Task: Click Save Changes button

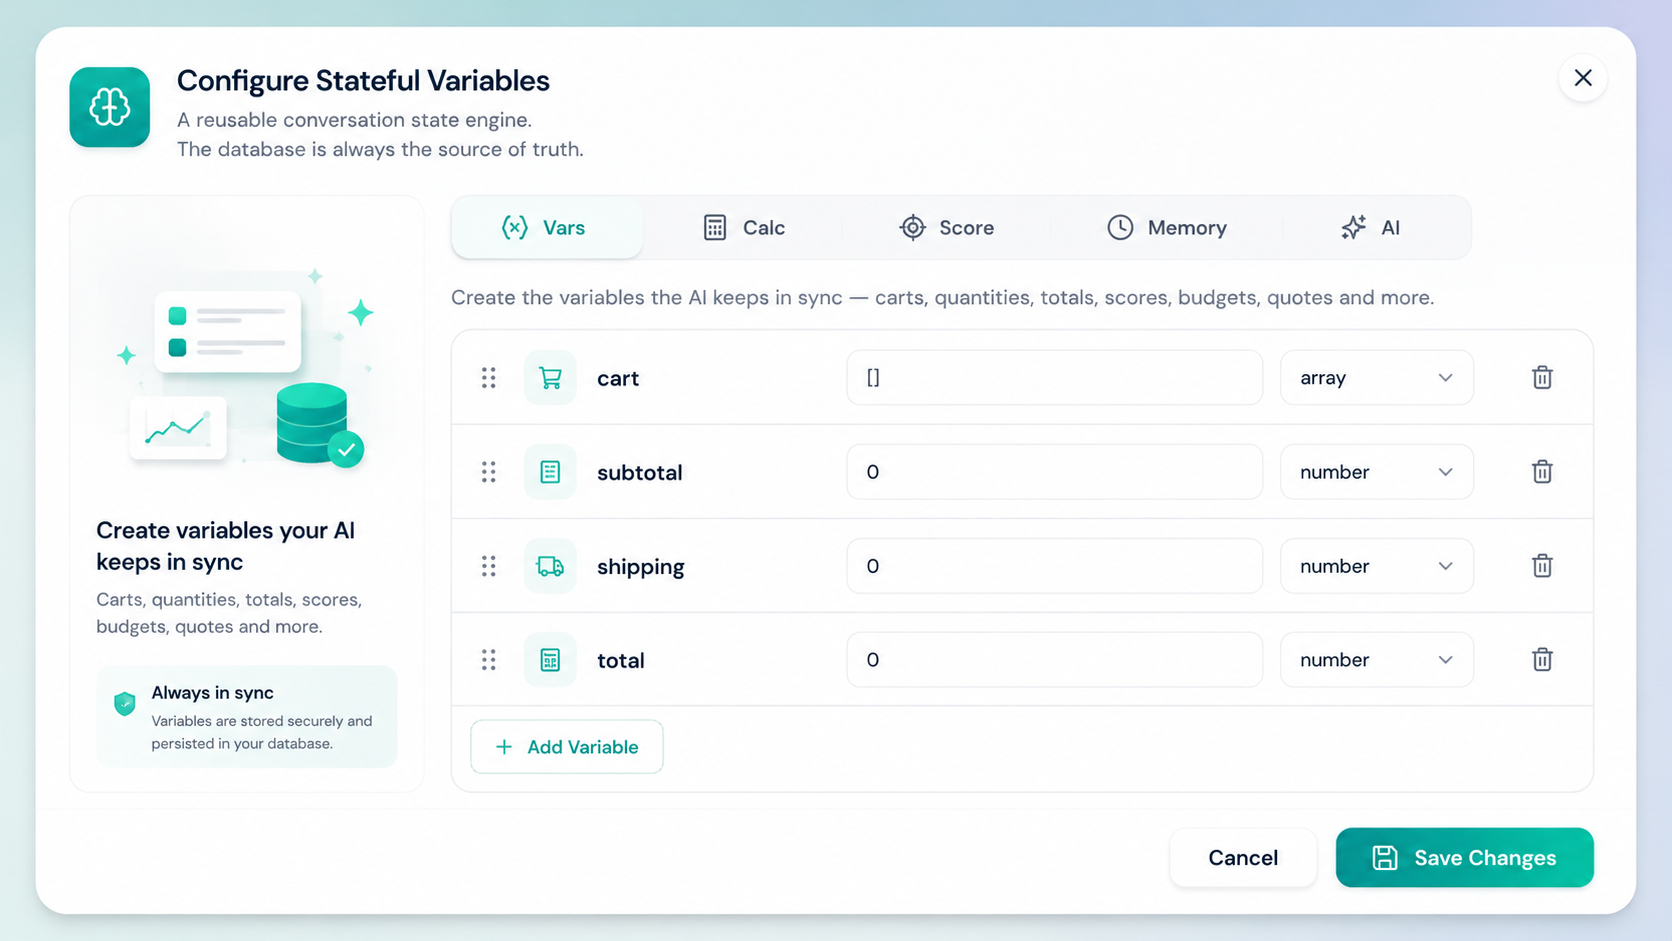Action: [1464, 858]
